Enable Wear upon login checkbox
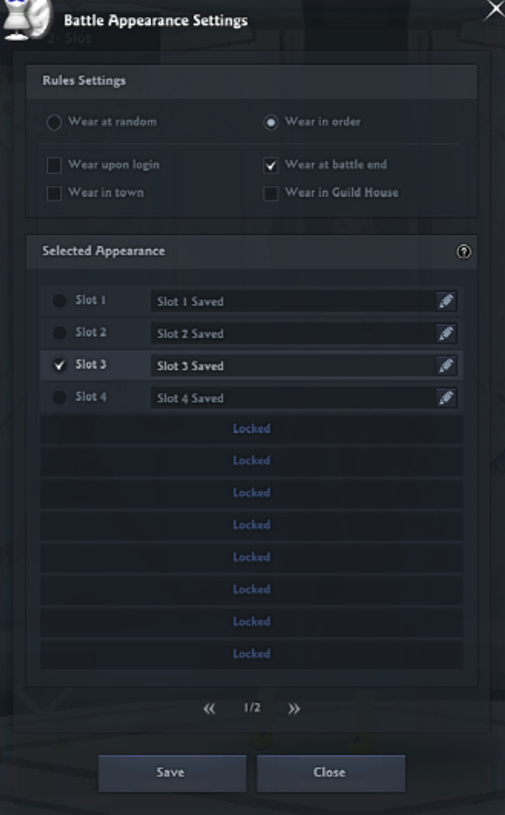 [54, 165]
